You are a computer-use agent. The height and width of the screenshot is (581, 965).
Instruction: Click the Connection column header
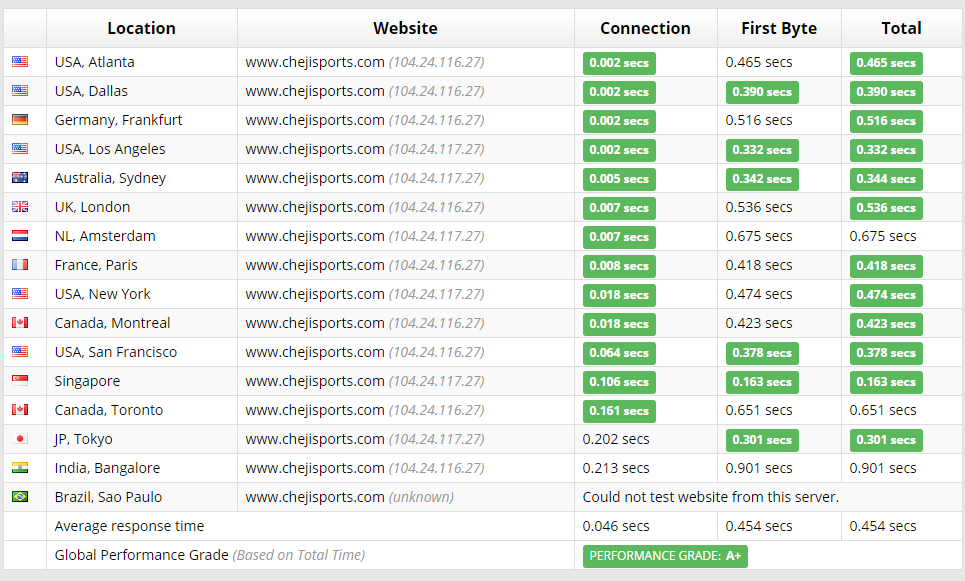tap(646, 28)
